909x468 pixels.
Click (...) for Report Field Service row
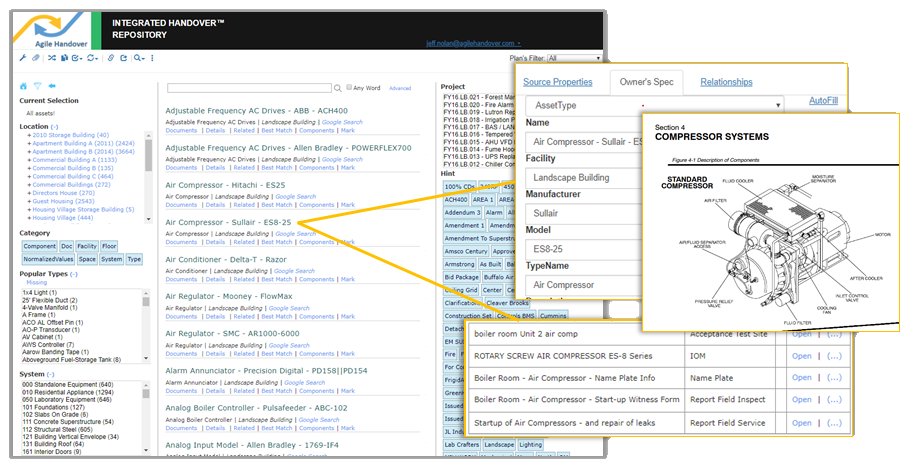click(834, 423)
